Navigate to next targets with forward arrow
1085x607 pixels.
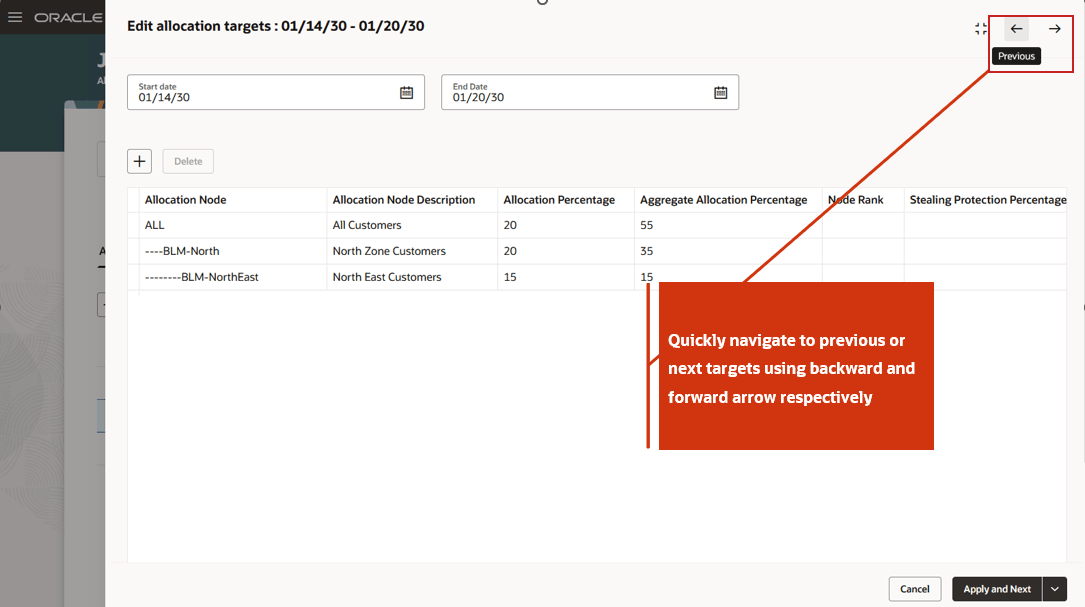(x=1054, y=28)
